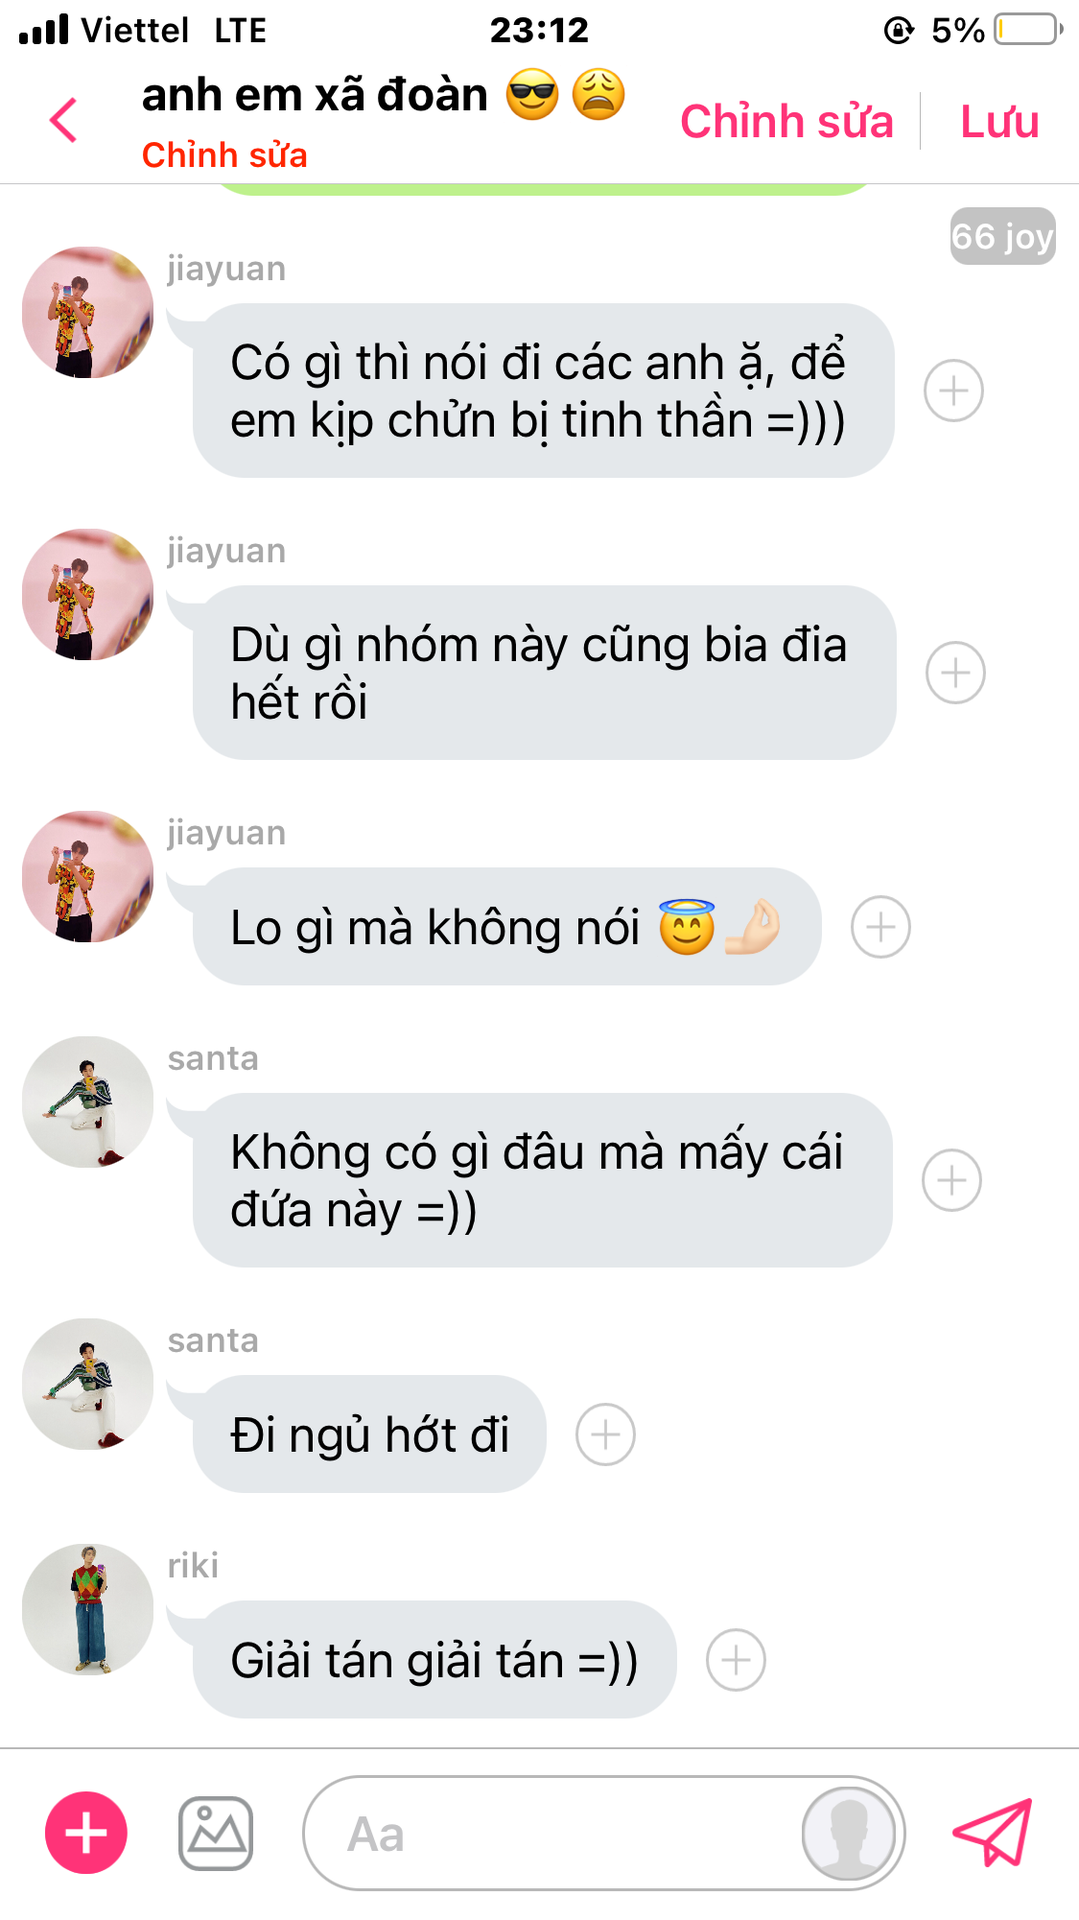Image resolution: width=1079 pixels, height=1920 pixels.
Task: Tap santa's avatar beside "Đi ngủ hớt đi"
Action: tap(88, 1384)
